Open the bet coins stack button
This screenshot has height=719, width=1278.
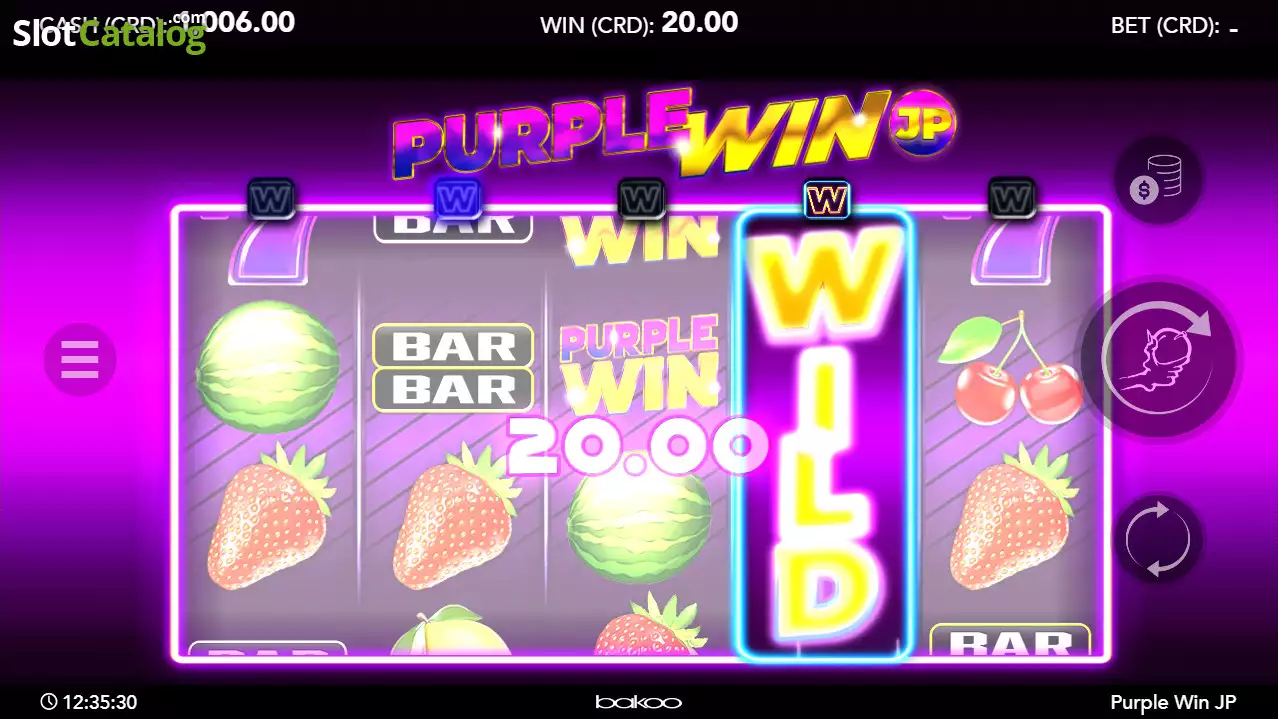pyautogui.click(x=1158, y=181)
